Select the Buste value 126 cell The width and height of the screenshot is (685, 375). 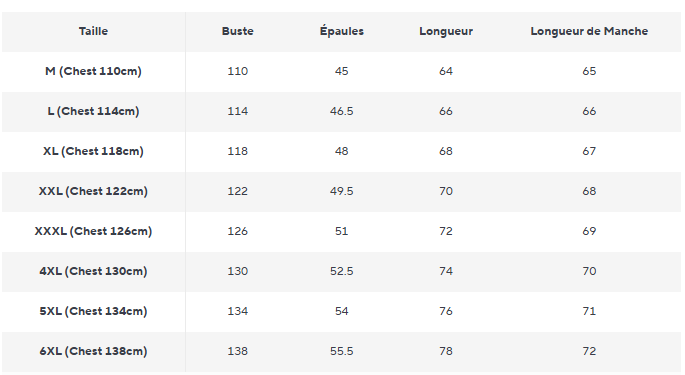click(238, 231)
